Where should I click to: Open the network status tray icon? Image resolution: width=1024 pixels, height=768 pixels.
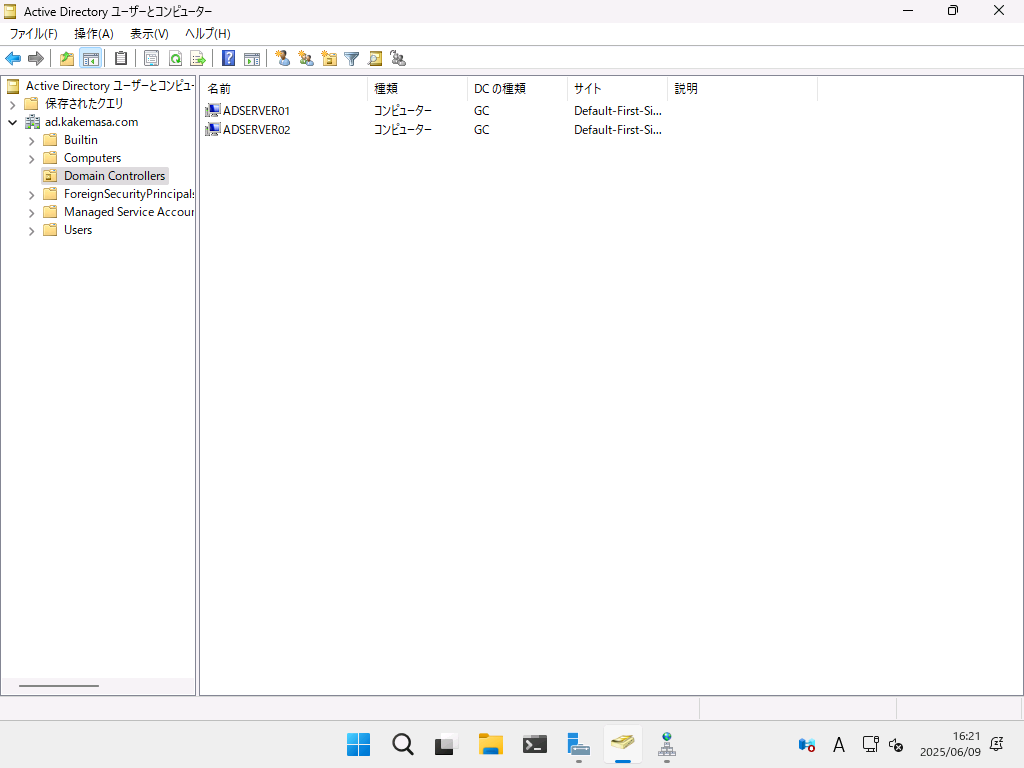pos(871,744)
